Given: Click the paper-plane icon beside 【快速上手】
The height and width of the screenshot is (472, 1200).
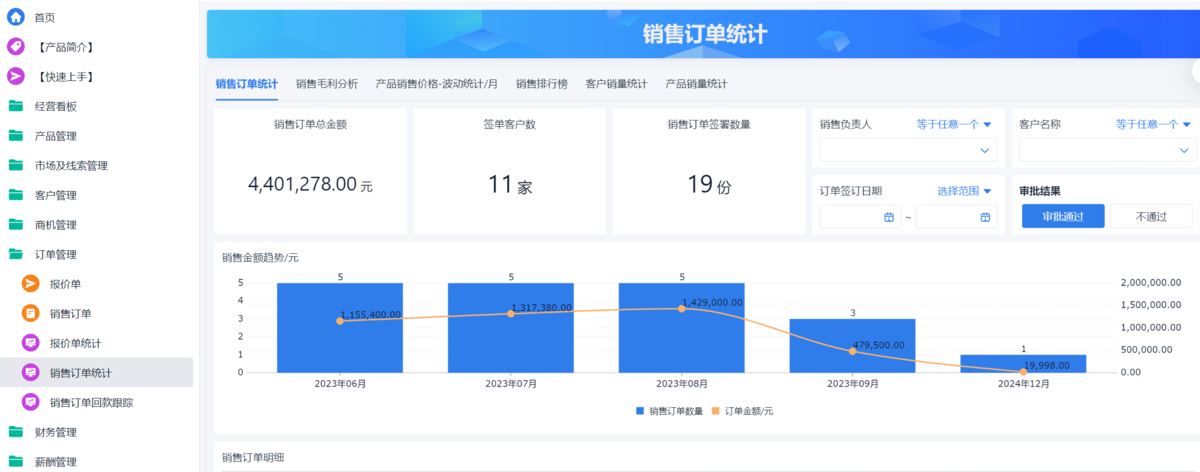Looking at the screenshot, I should click(x=15, y=76).
